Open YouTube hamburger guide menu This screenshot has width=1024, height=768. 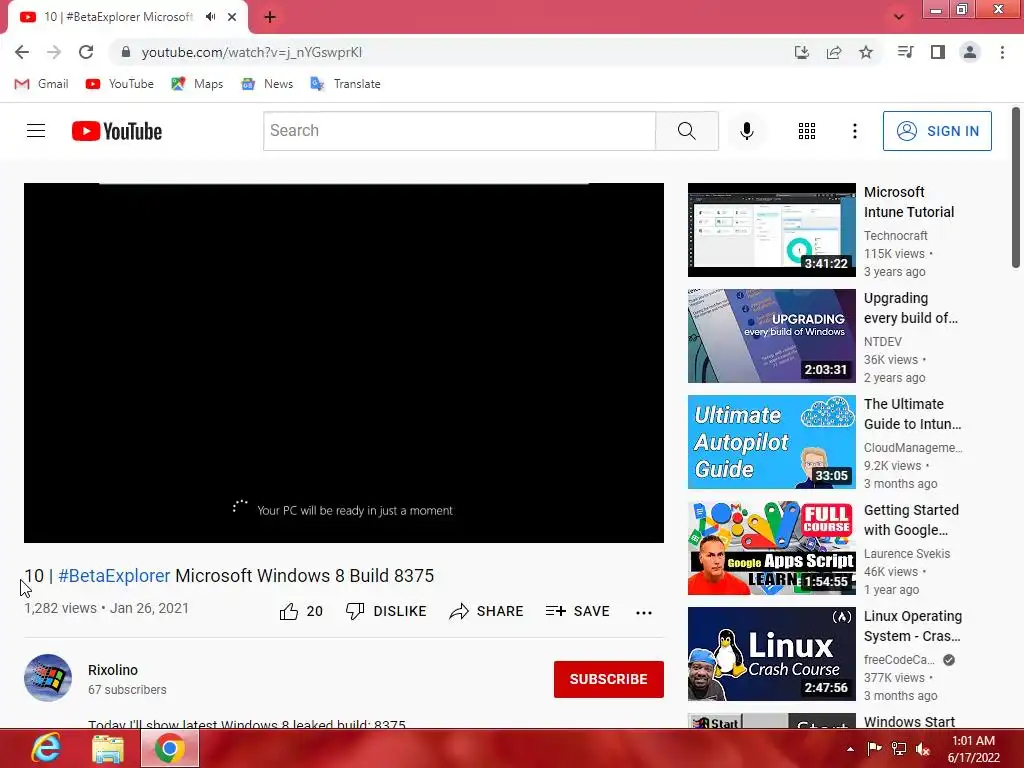point(36,131)
